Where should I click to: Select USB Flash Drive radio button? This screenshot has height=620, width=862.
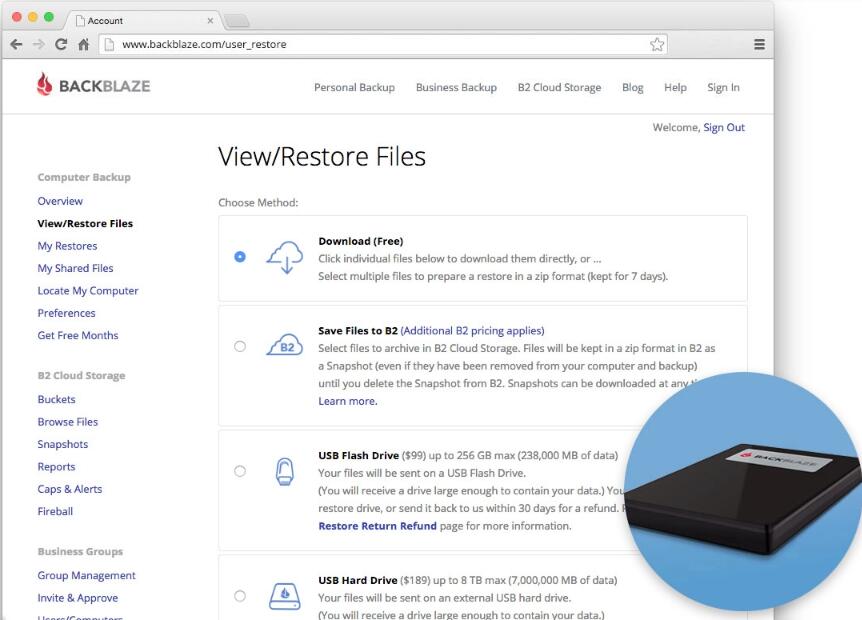point(240,471)
